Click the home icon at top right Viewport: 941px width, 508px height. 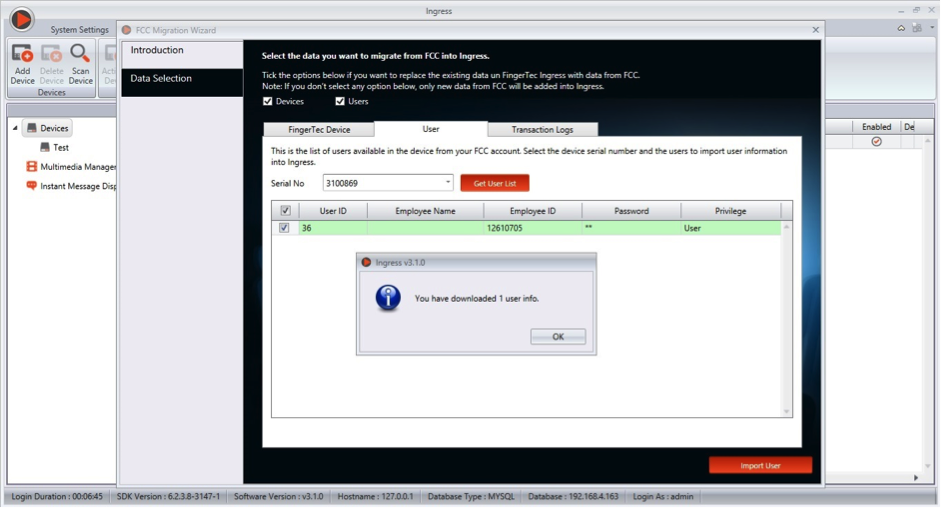click(x=901, y=28)
